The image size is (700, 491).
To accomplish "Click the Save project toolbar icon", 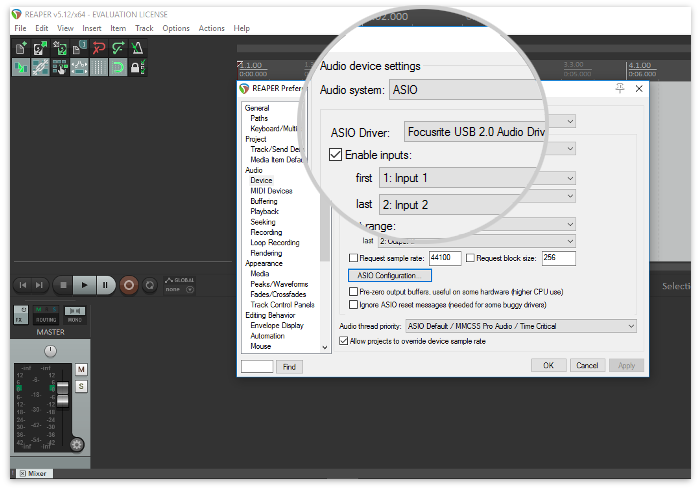I will pos(60,48).
